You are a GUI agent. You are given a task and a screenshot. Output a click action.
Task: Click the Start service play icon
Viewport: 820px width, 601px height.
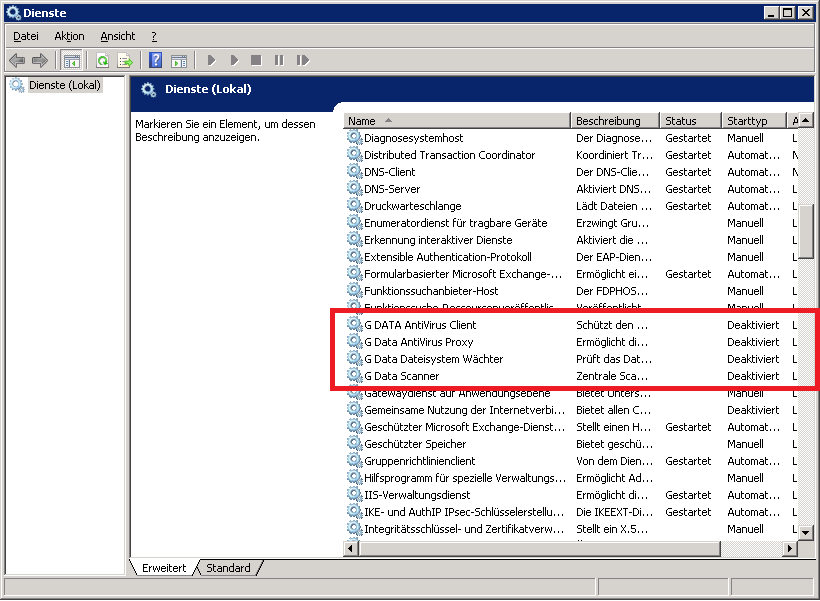tap(211, 60)
